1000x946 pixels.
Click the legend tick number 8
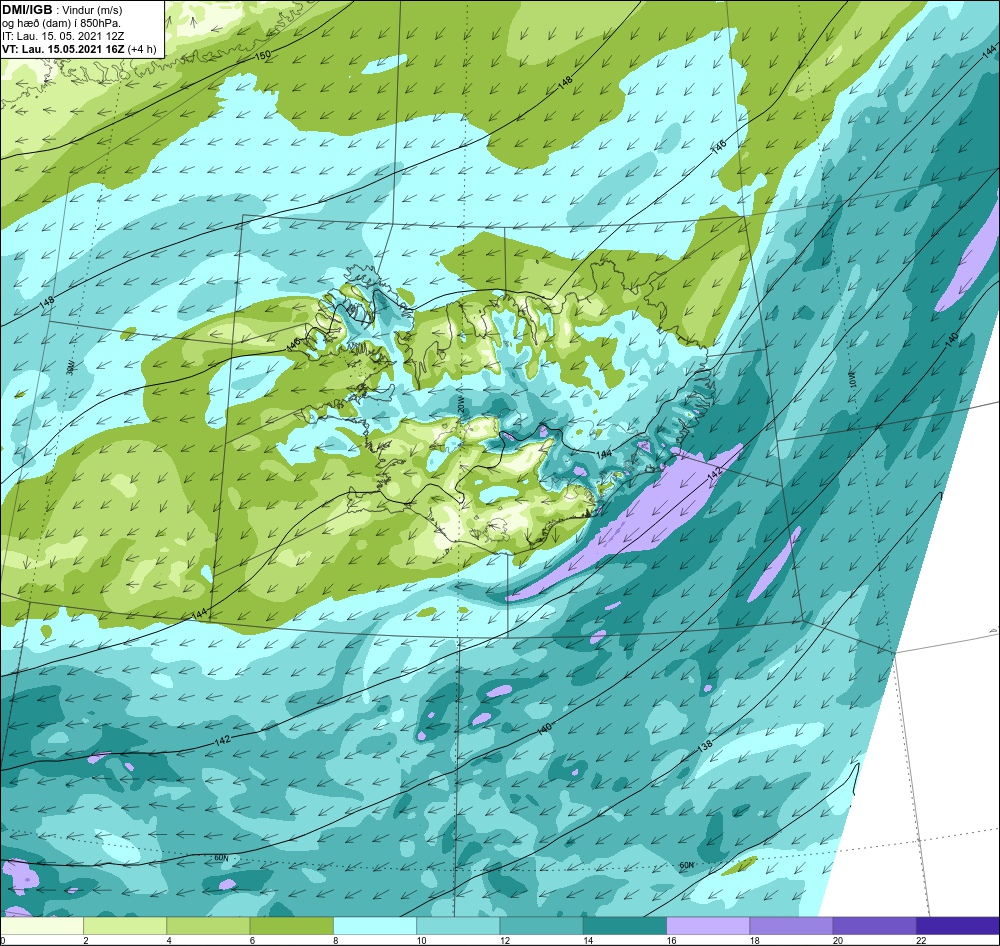(x=335, y=940)
